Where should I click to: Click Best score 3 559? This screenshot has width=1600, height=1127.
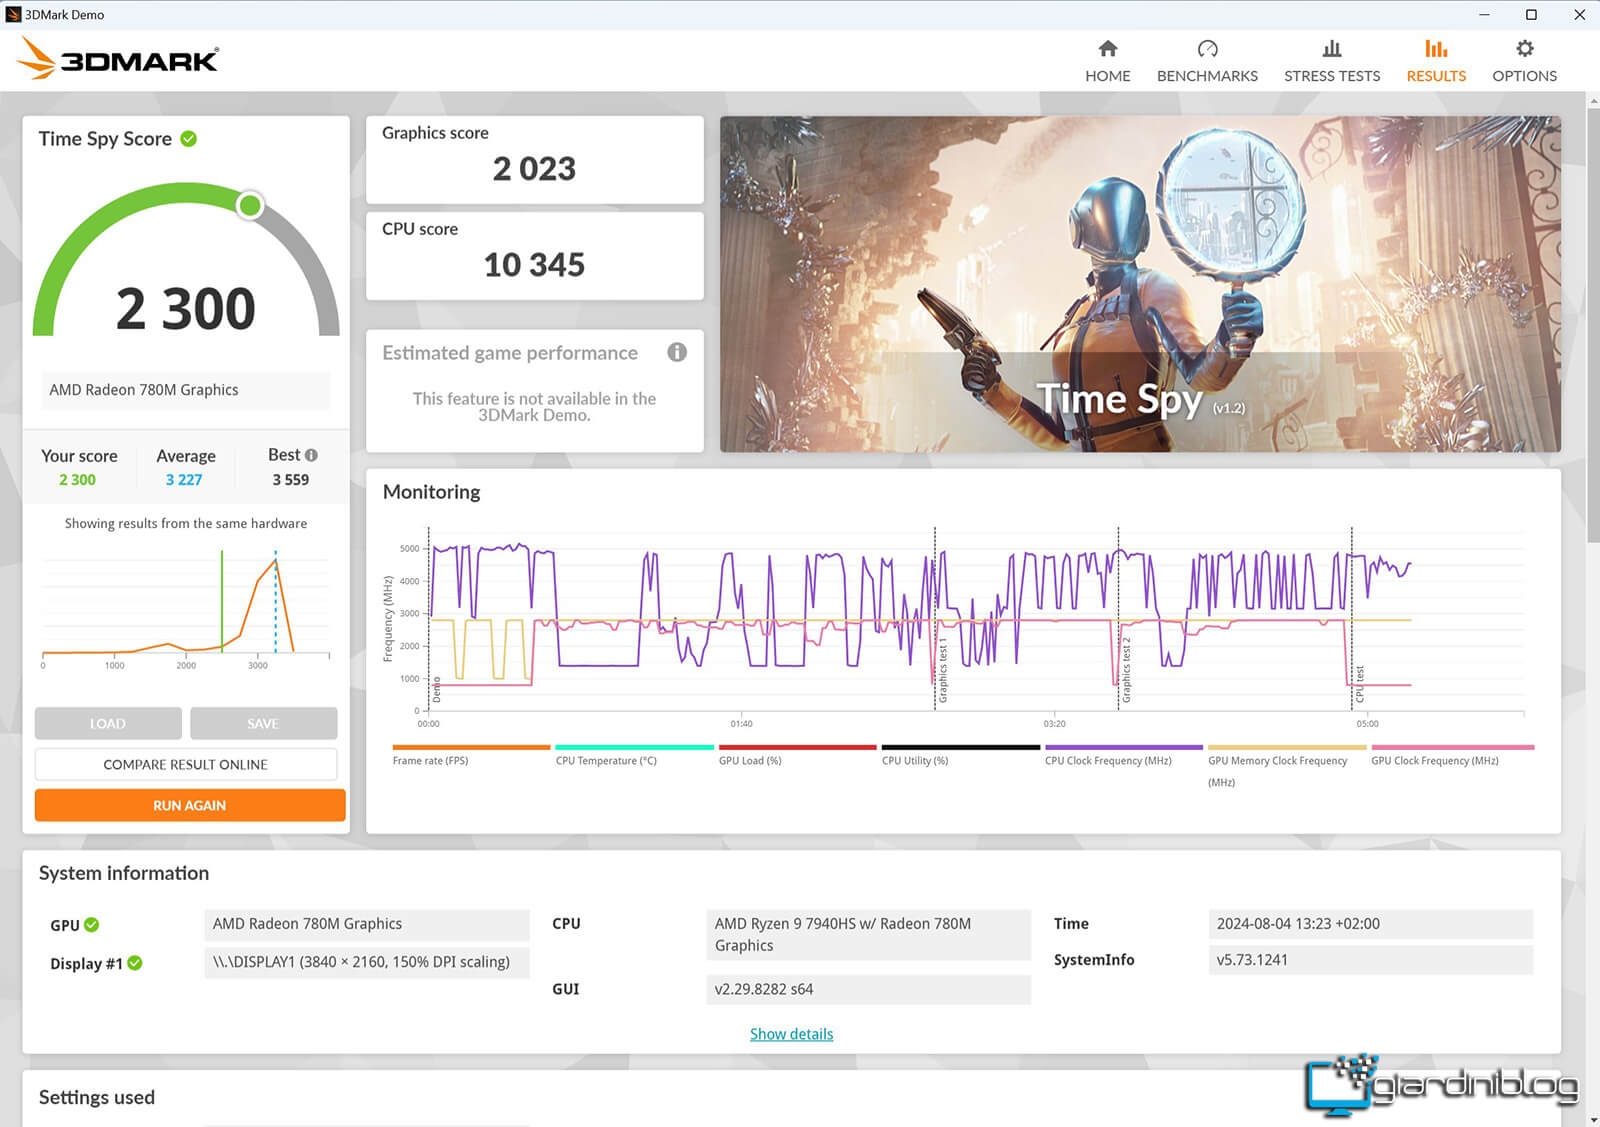(291, 480)
